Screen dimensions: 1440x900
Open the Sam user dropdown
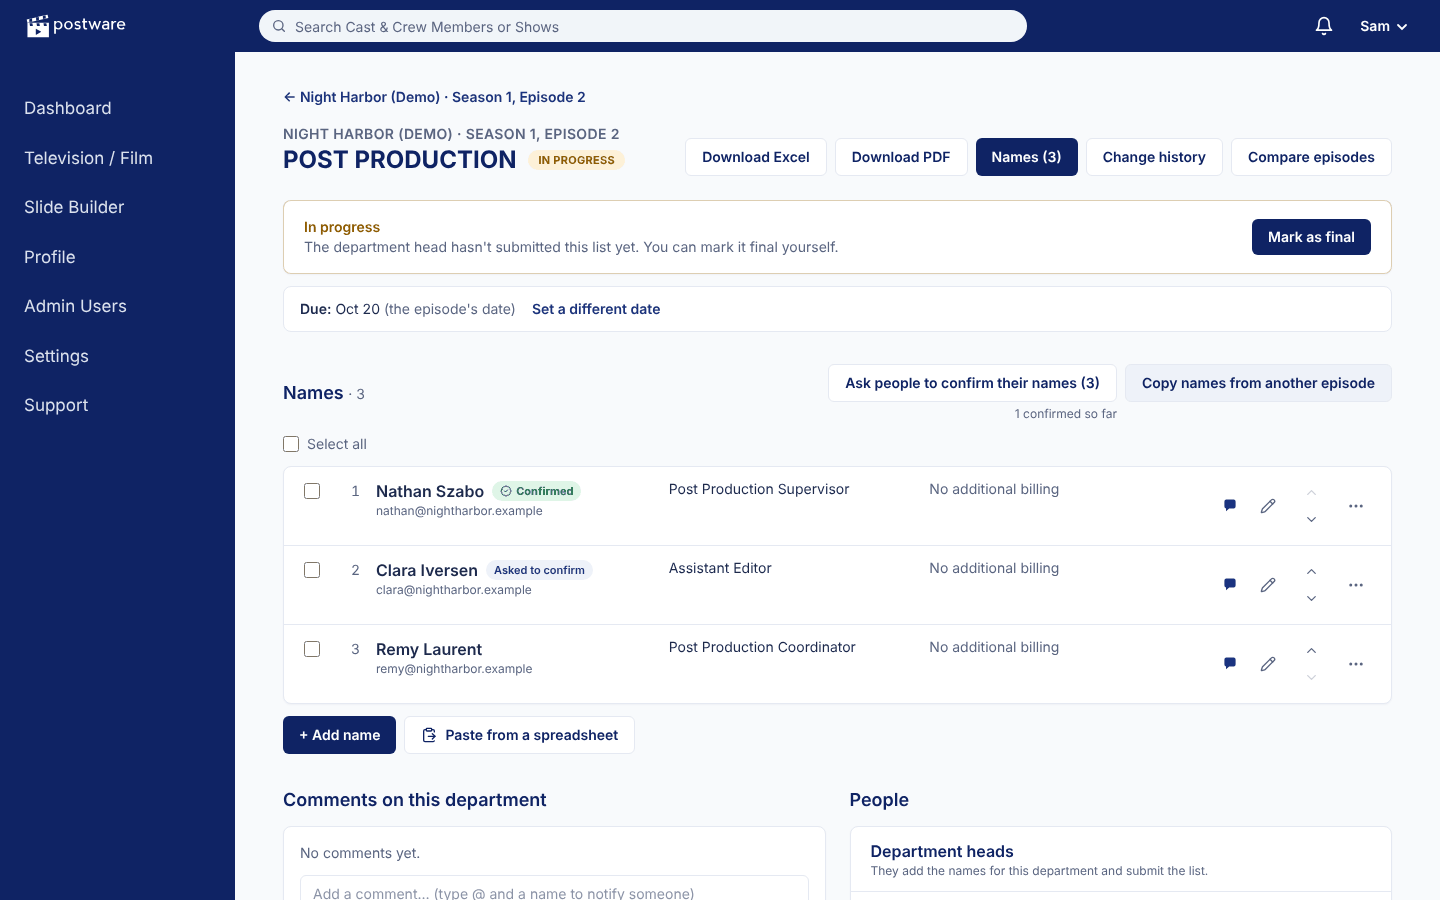[x=1384, y=26]
